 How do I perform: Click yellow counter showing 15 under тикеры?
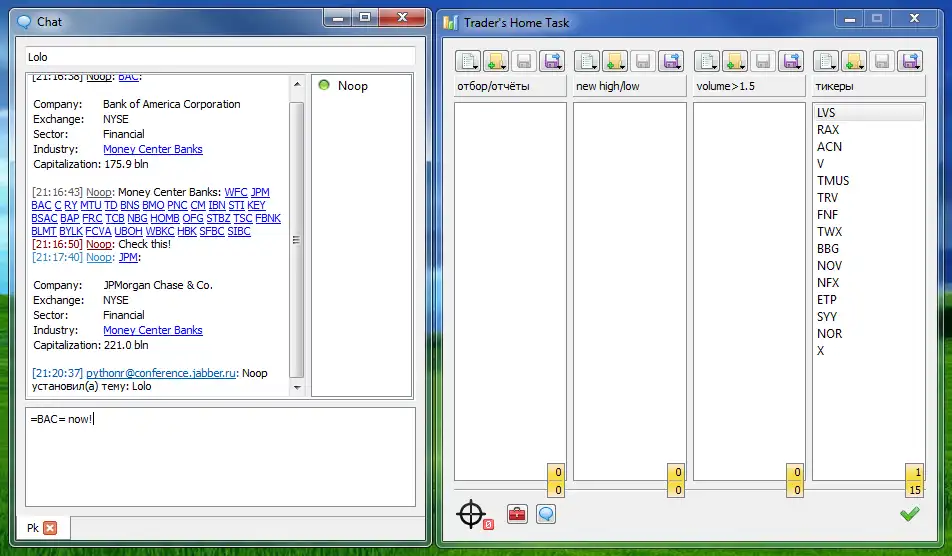tap(914, 490)
